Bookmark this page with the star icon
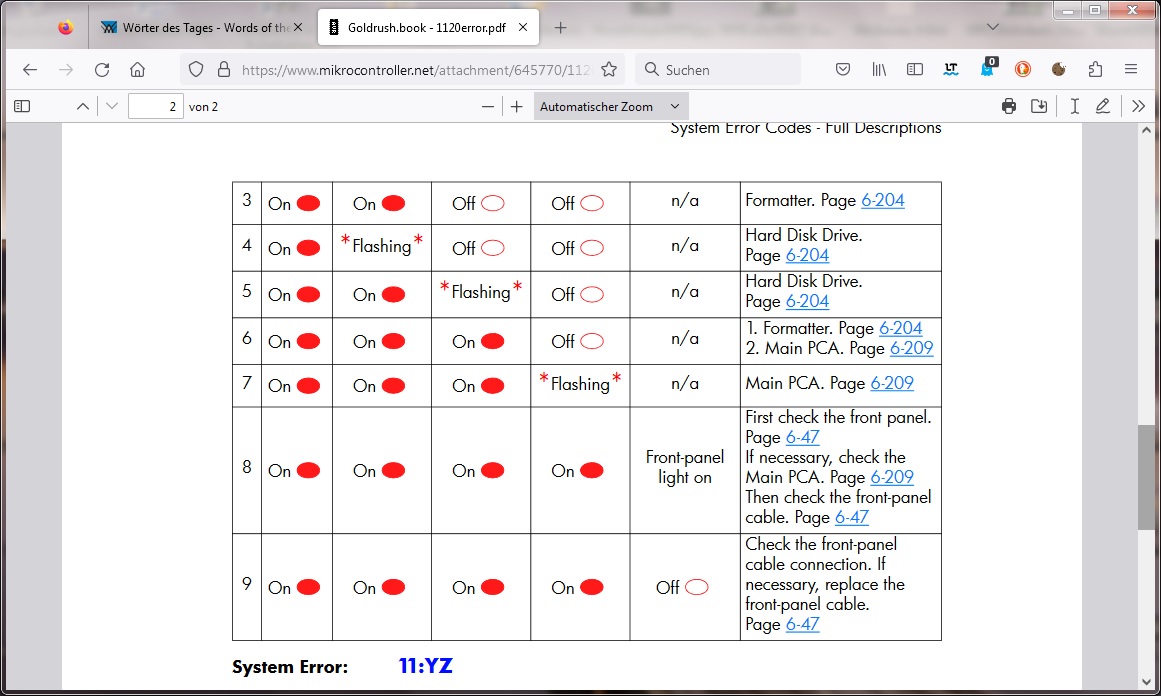 click(x=609, y=70)
